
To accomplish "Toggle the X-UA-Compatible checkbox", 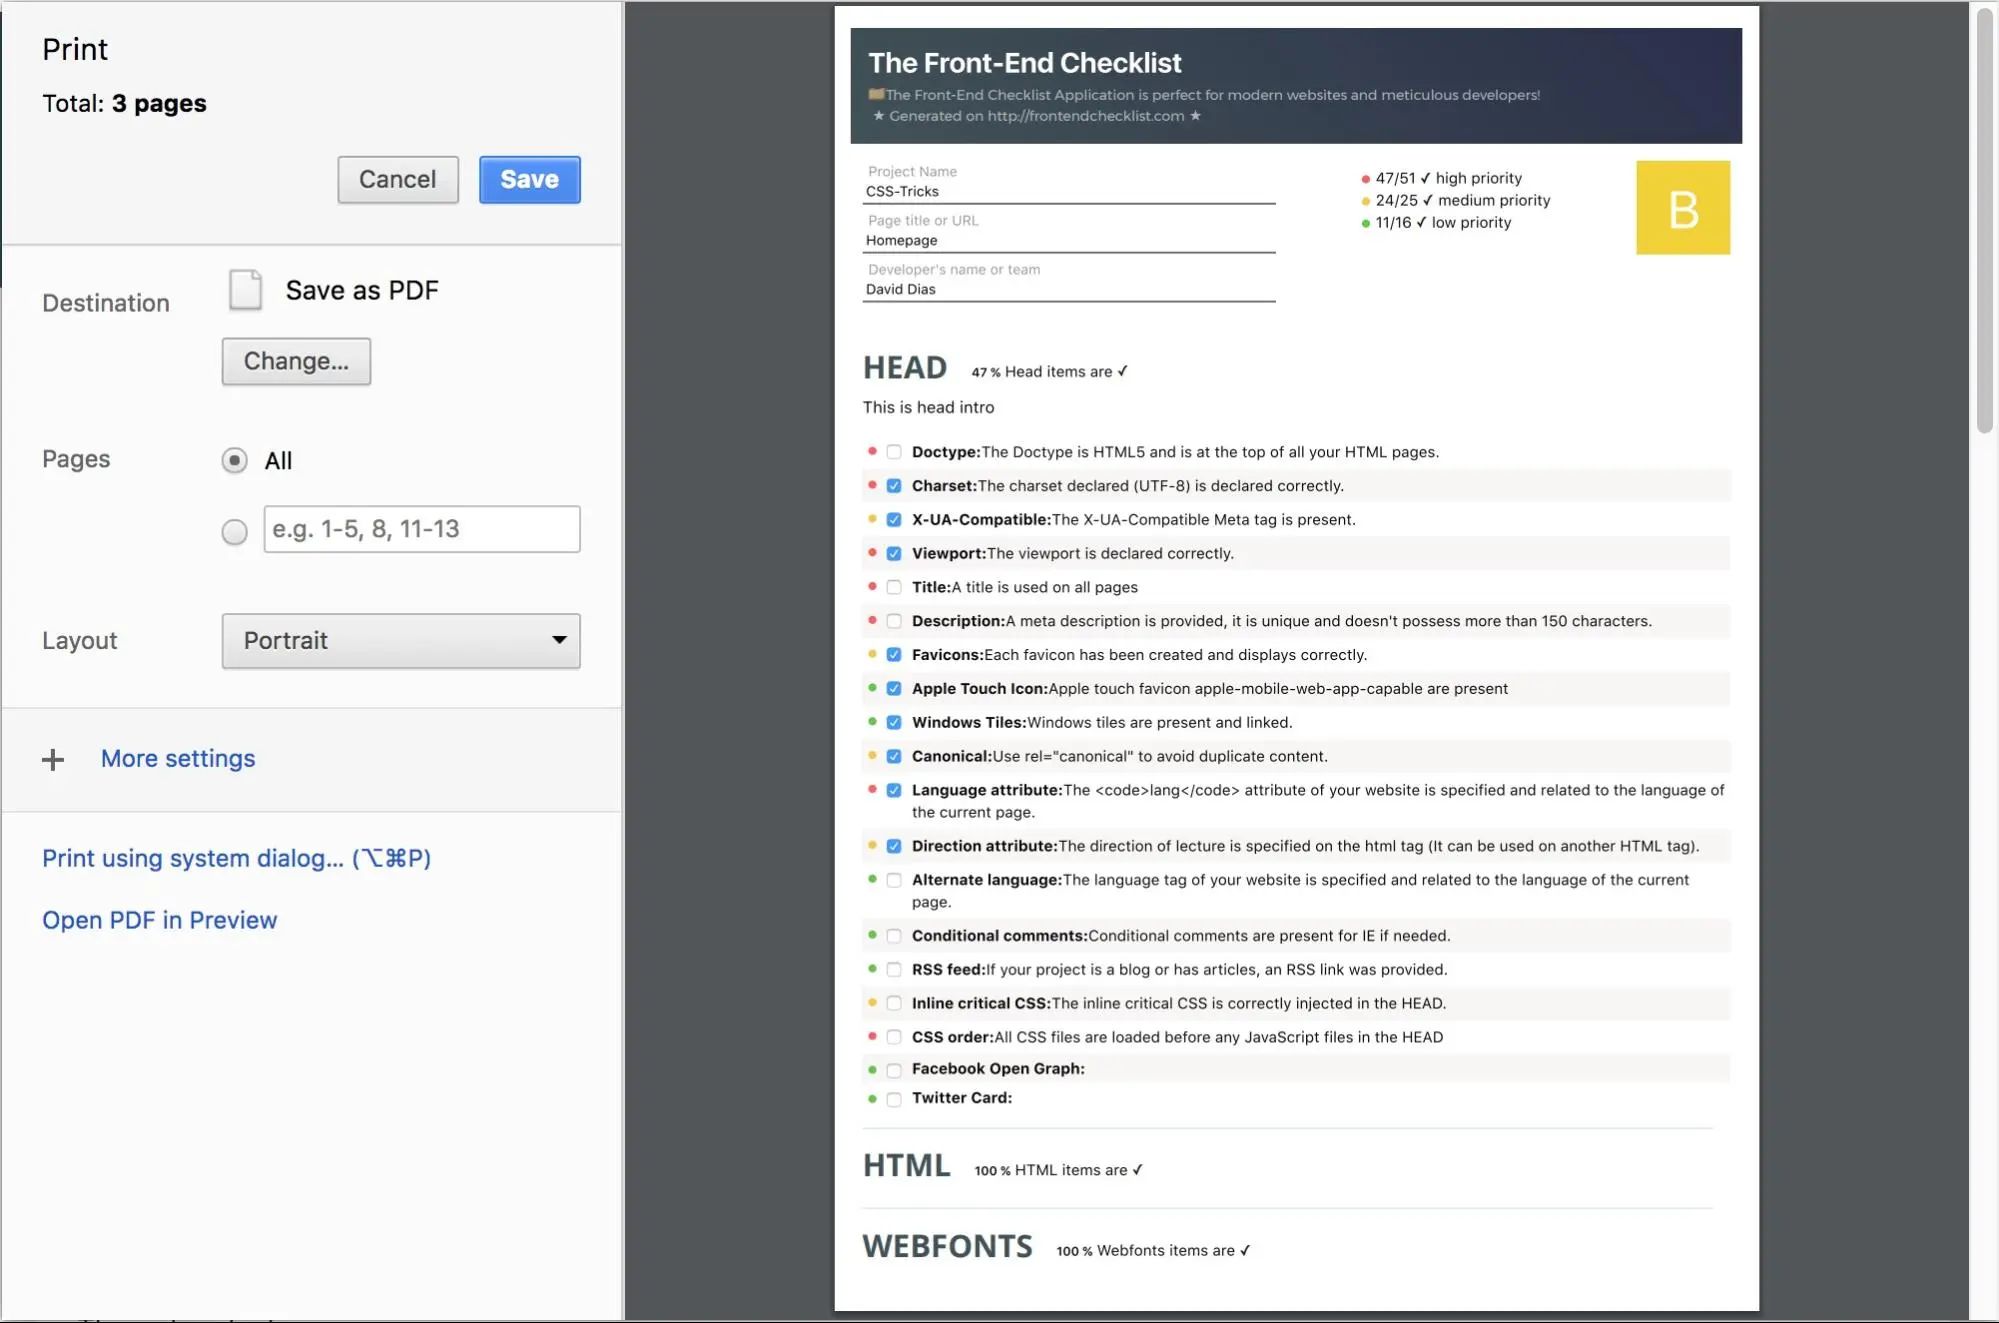I will click(894, 520).
